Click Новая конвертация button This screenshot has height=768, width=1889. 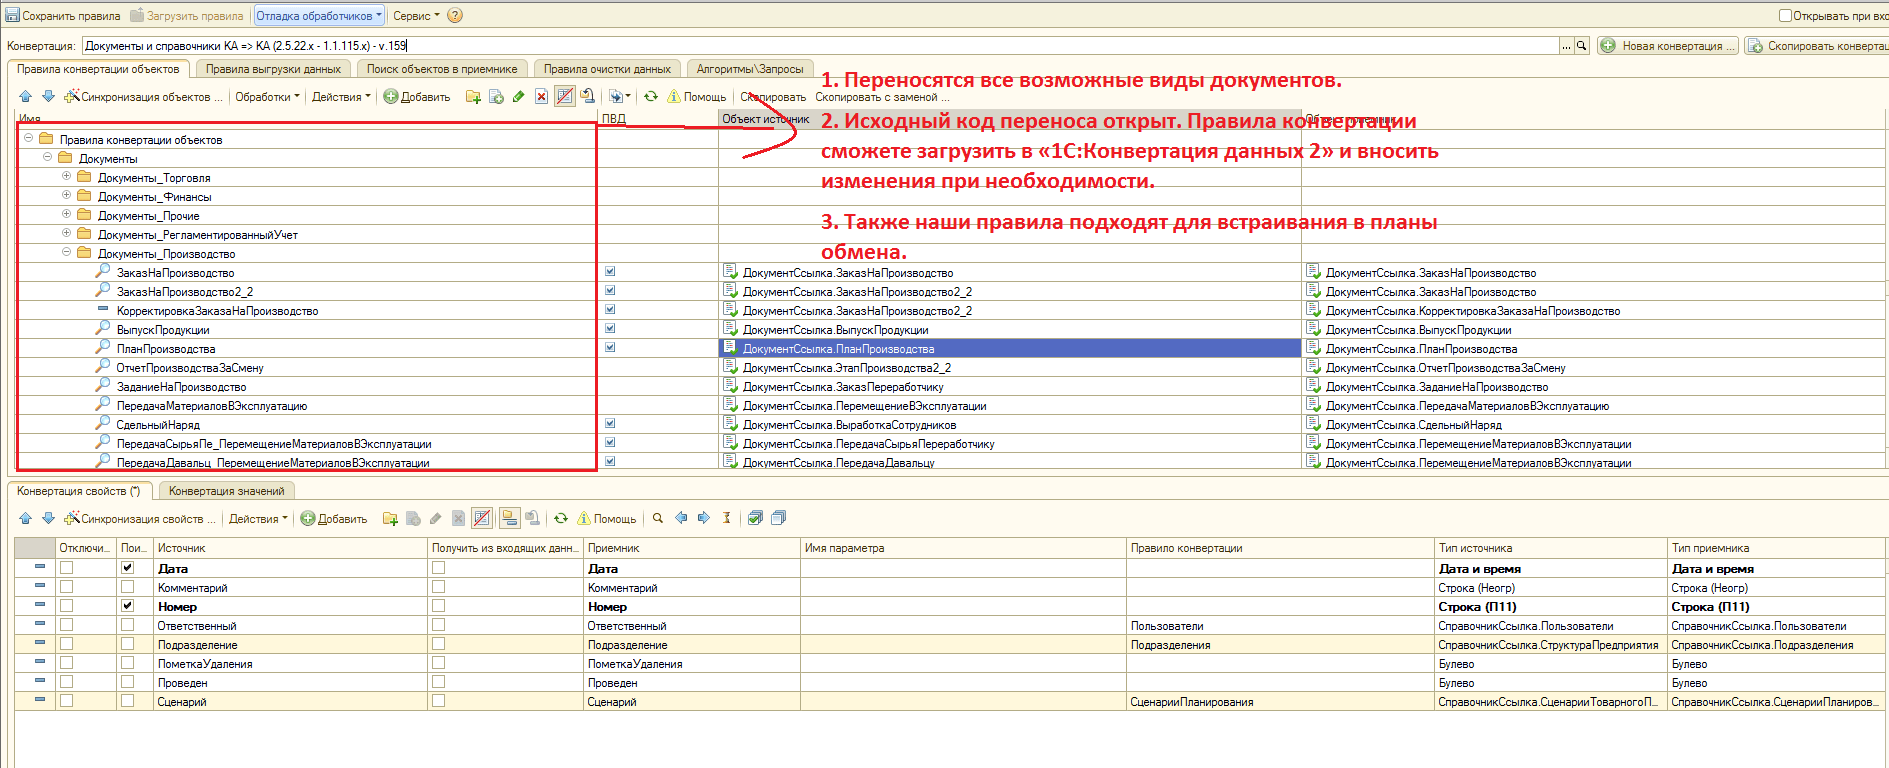click(1668, 46)
